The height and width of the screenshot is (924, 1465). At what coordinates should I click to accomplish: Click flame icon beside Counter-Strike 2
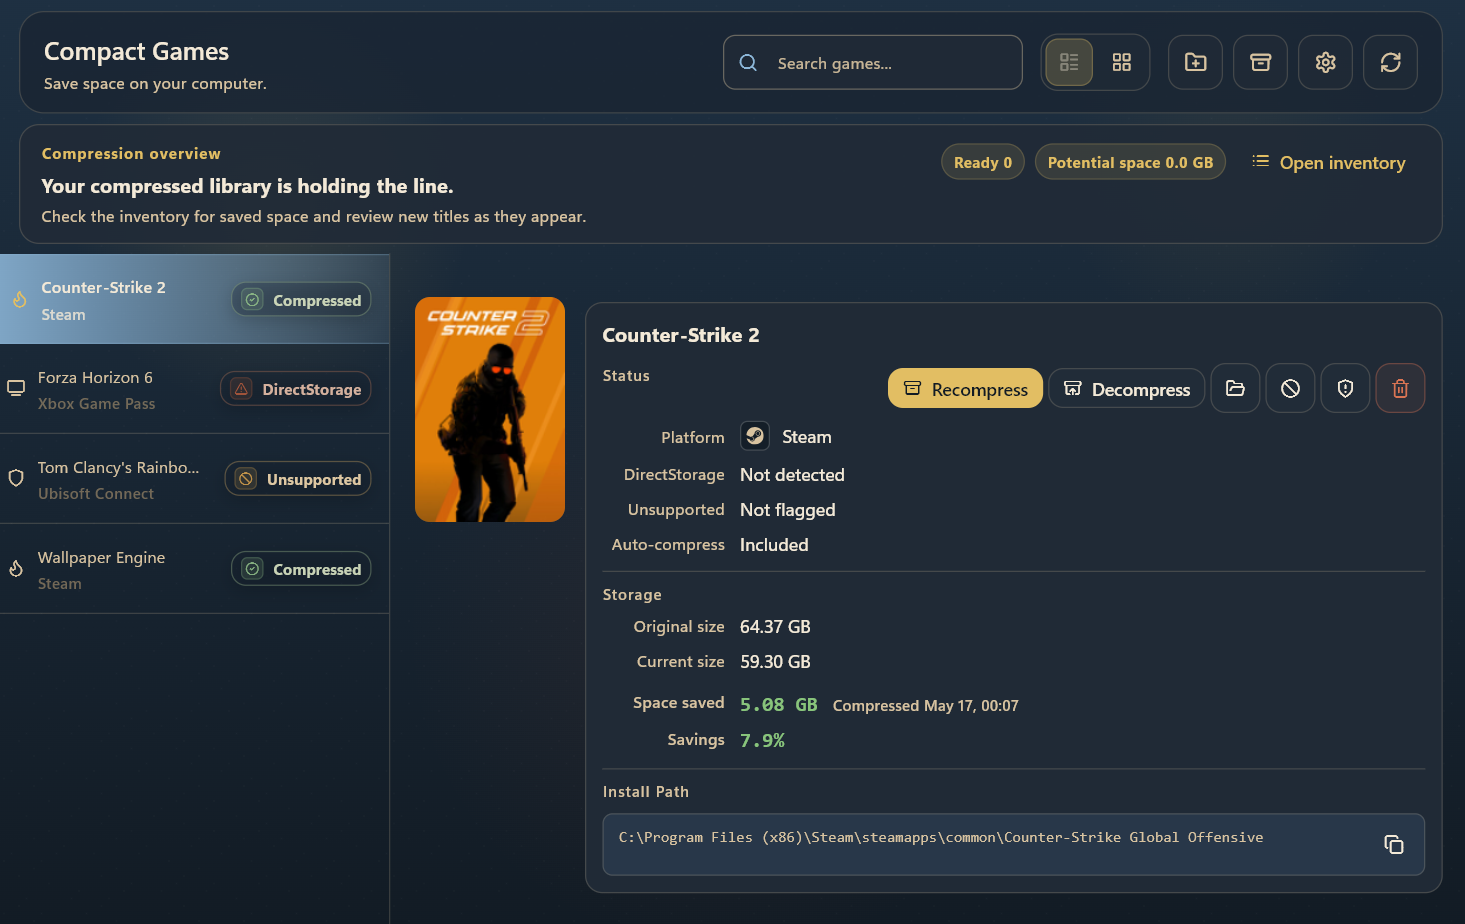coord(19,299)
